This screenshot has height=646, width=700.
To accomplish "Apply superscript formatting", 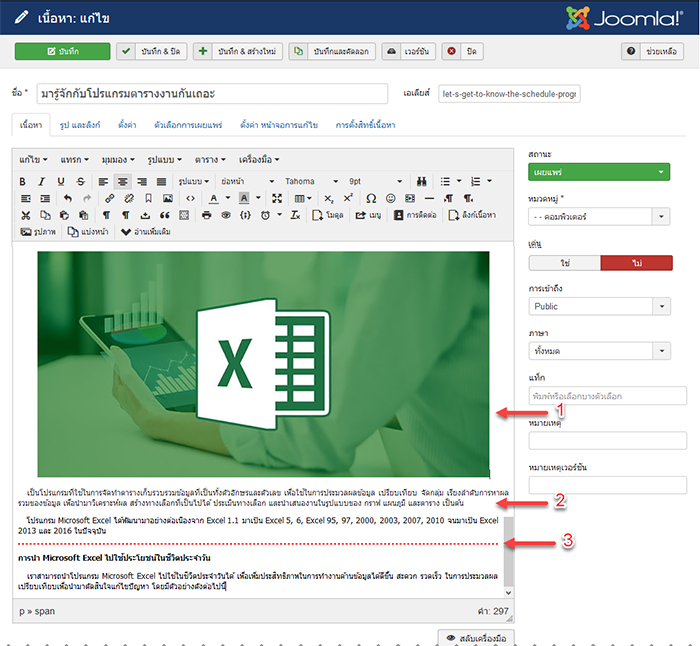I will click(348, 198).
